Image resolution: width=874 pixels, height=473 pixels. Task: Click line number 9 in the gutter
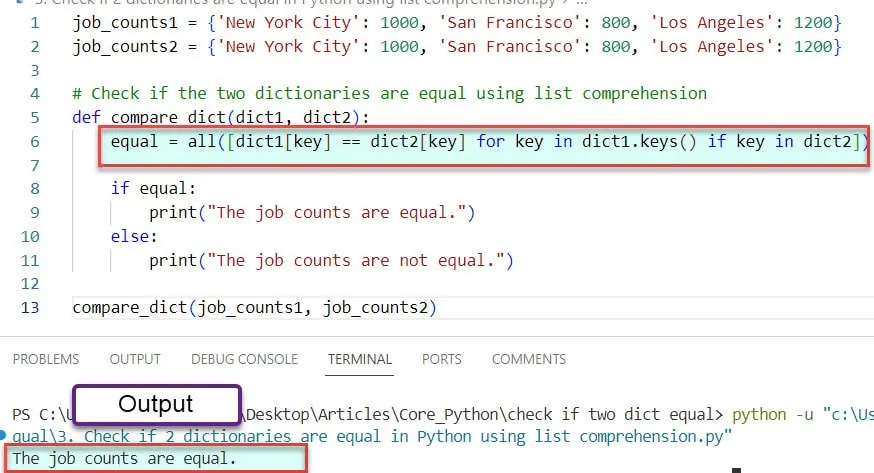(x=35, y=213)
